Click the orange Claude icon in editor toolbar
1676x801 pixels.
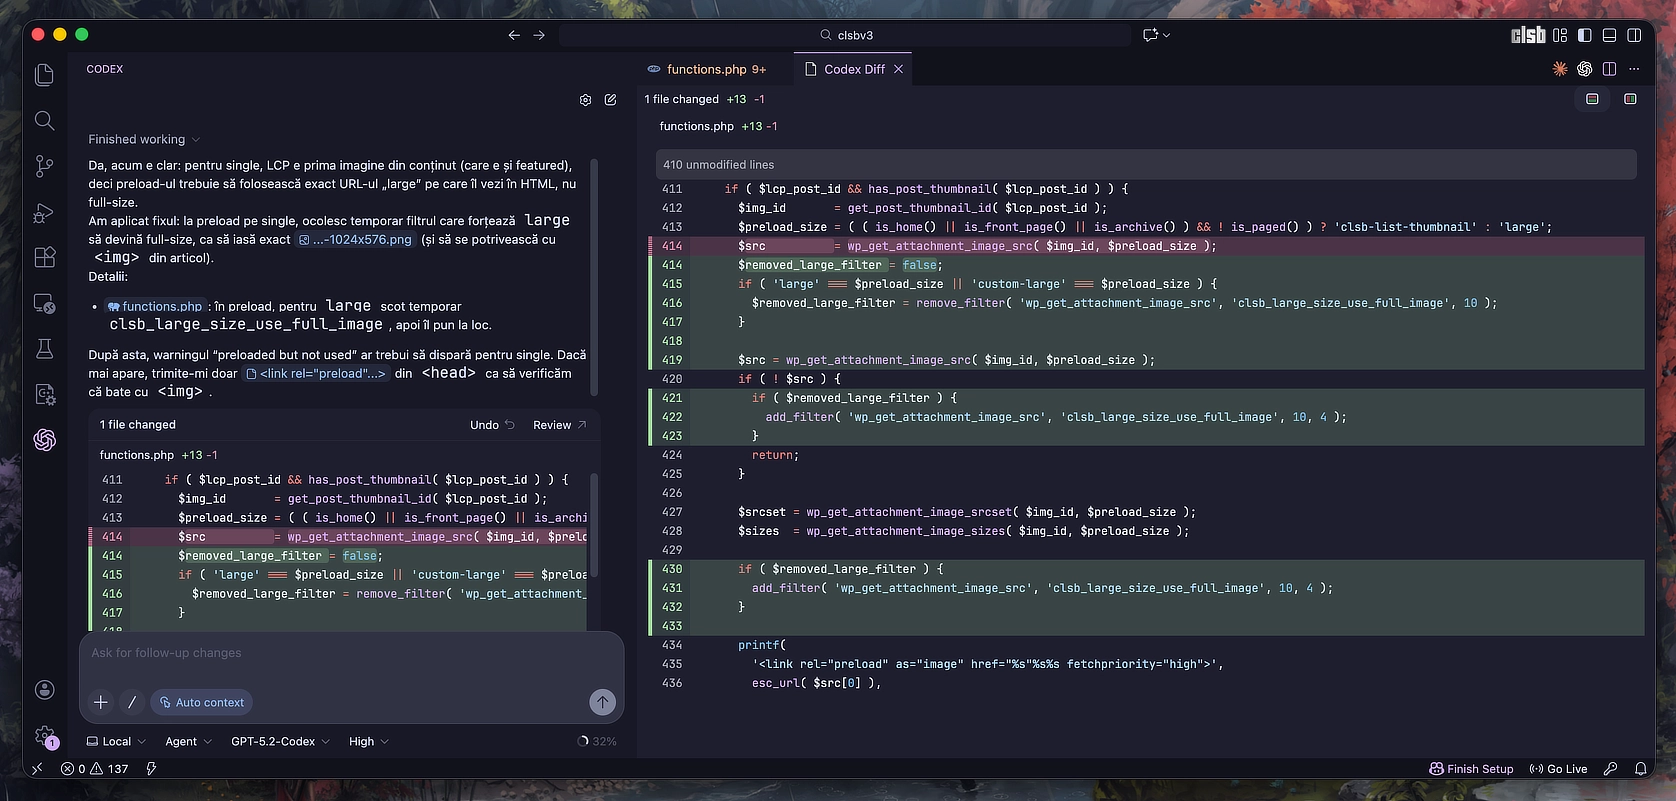point(1560,69)
